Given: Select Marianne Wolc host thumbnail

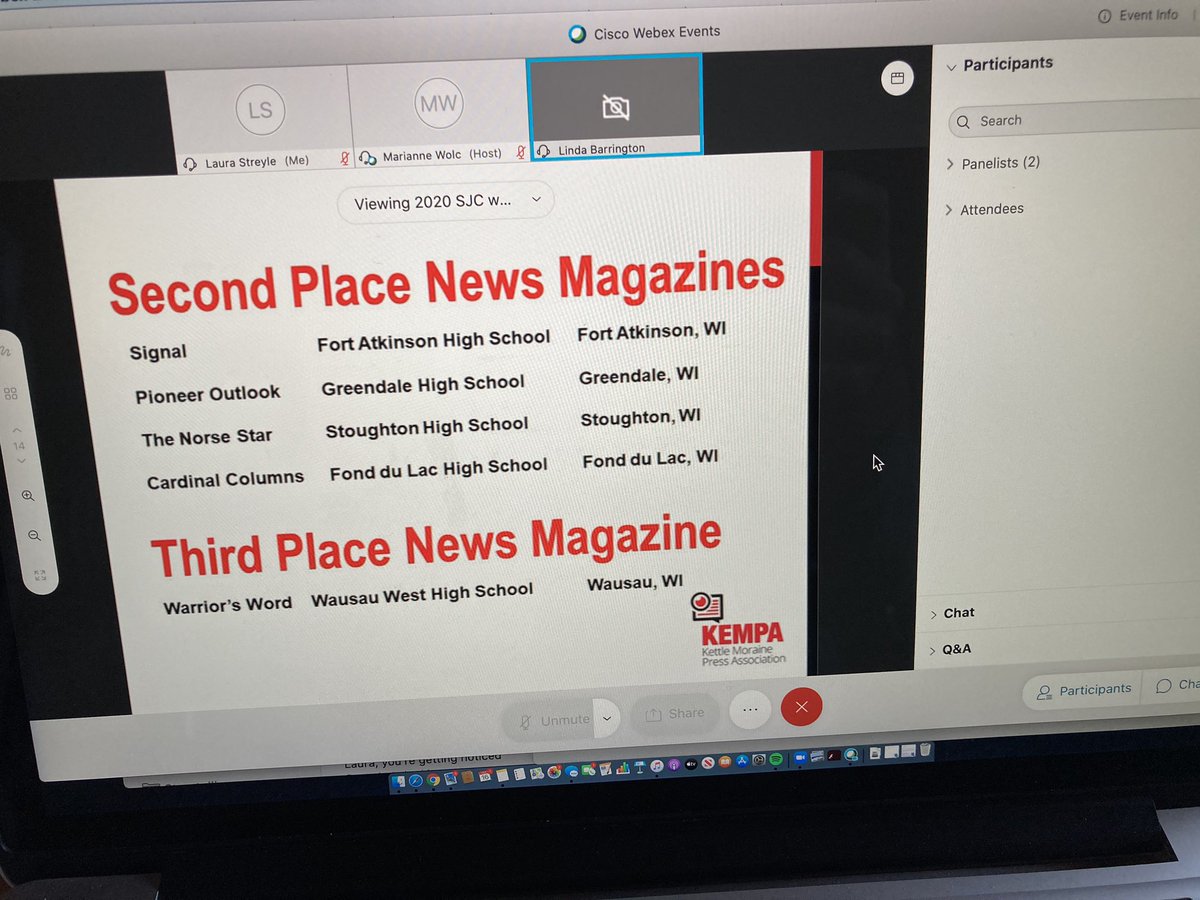Looking at the screenshot, I should [x=438, y=113].
